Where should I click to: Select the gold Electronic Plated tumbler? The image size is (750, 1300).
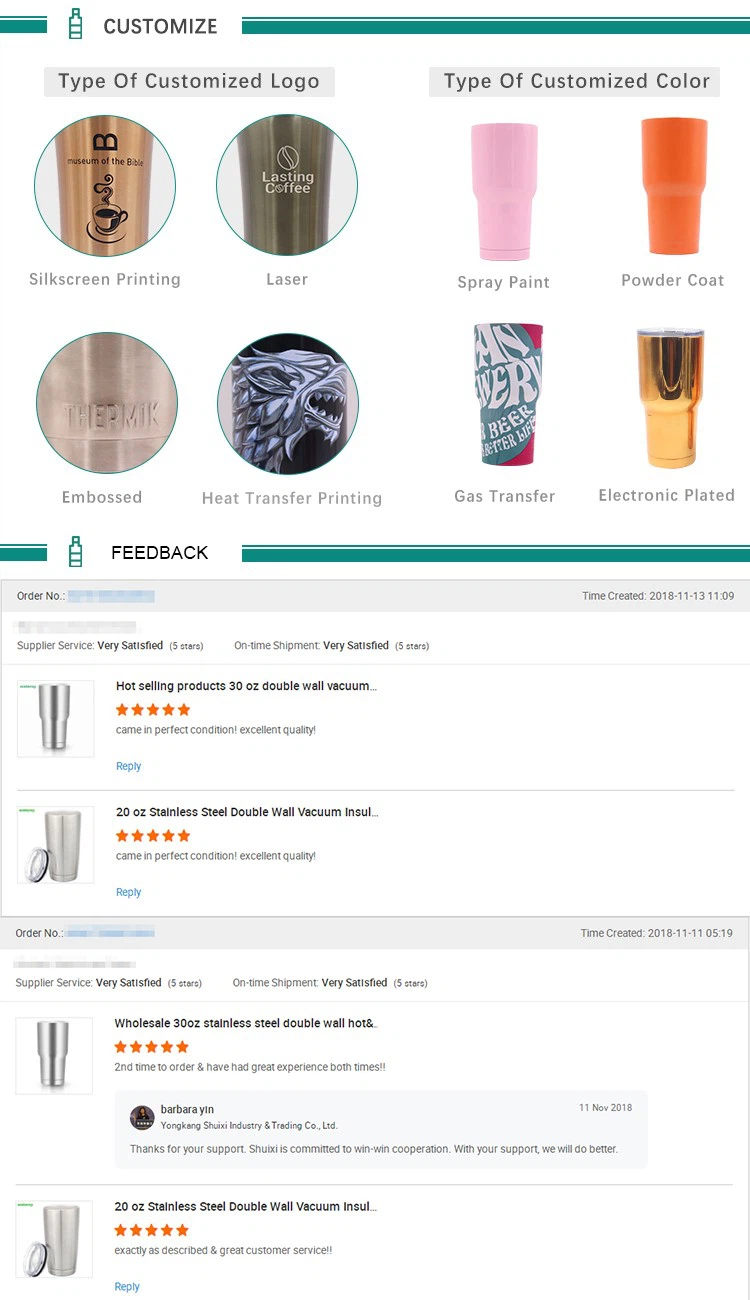pyautogui.click(x=669, y=399)
